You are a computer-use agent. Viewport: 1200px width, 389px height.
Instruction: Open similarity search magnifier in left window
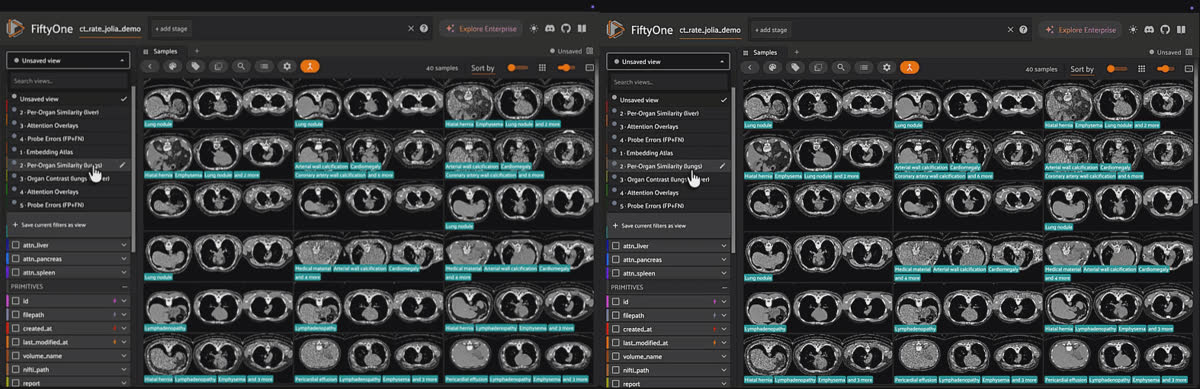coord(242,67)
